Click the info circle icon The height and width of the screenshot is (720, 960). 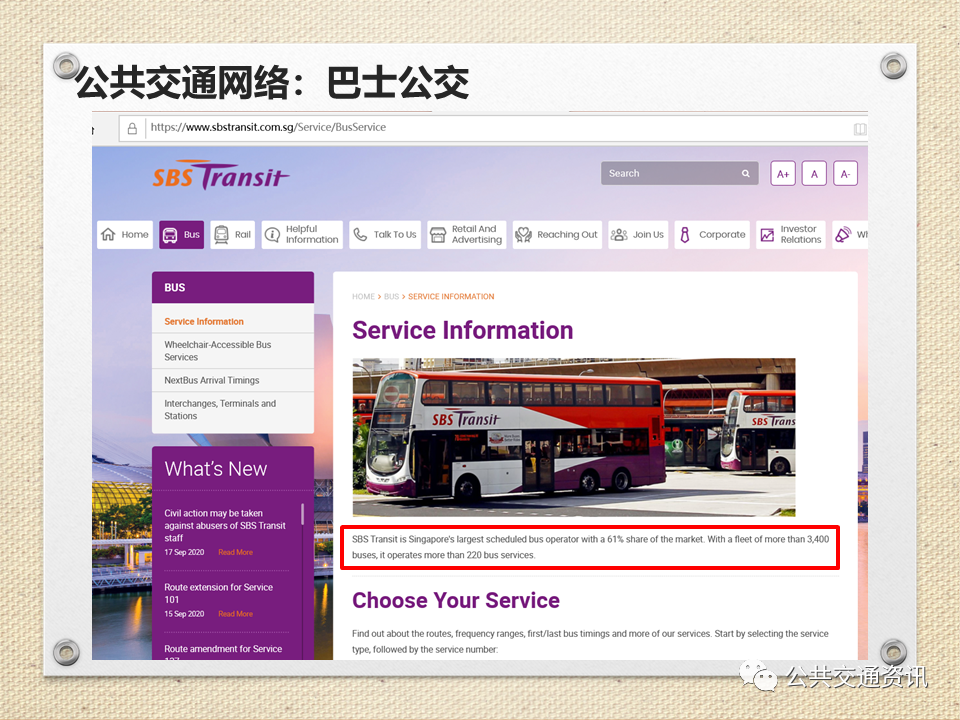point(272,234)
